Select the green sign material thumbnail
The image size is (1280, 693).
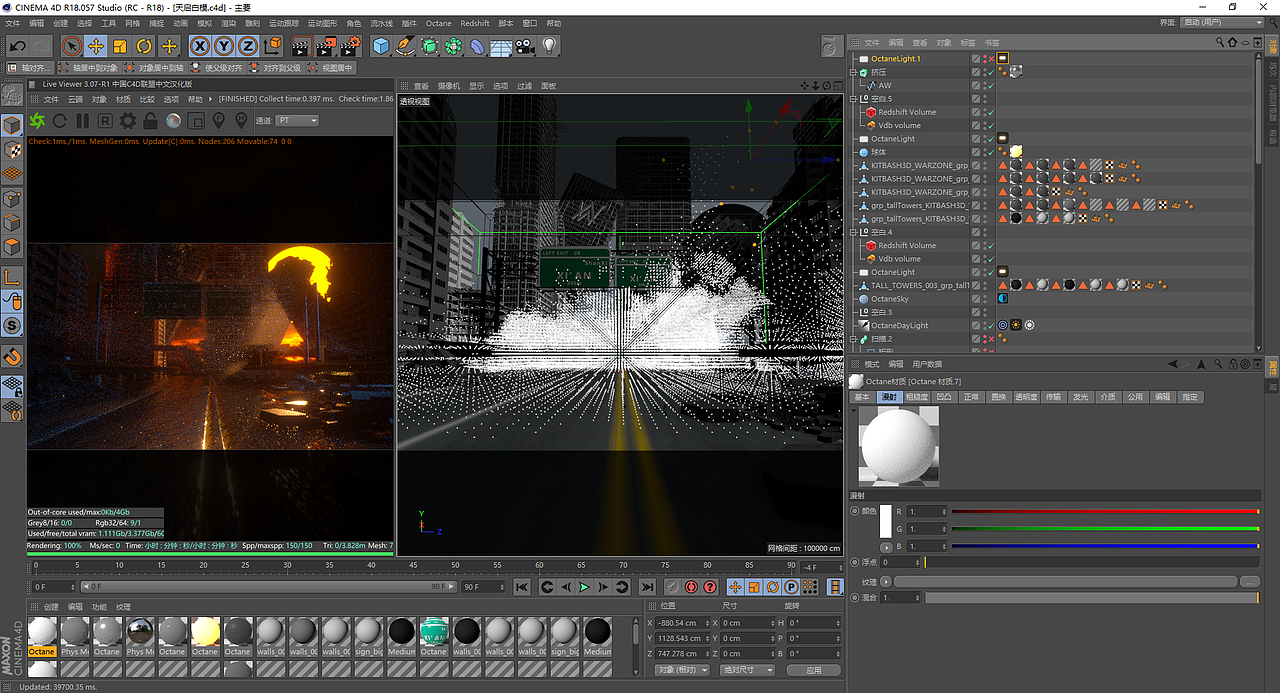(x=433, y=632)
